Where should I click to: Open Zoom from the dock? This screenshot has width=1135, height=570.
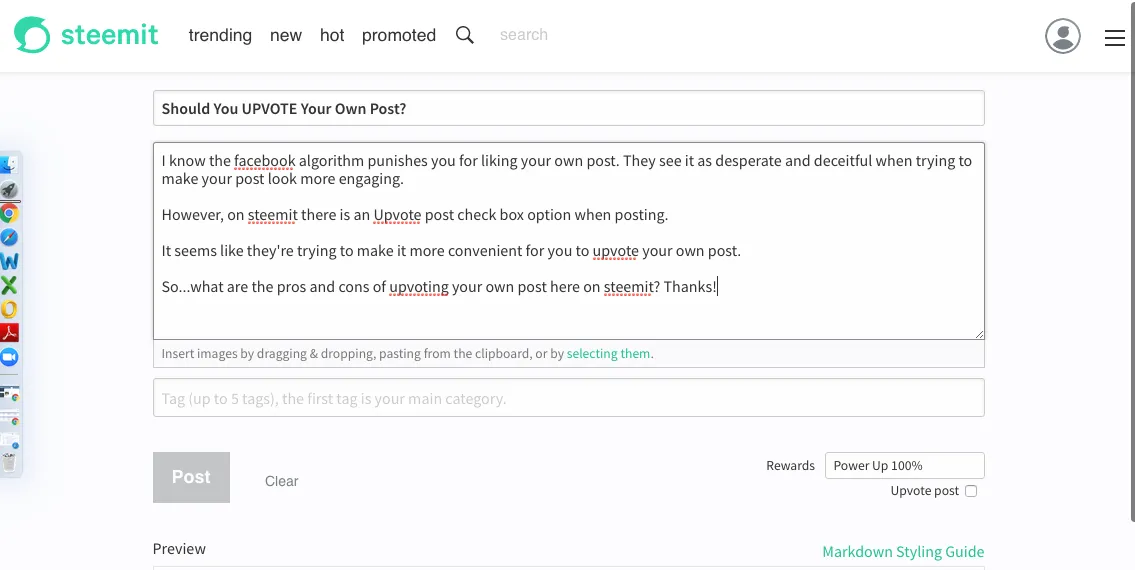pyautogui.click(x=9, y=357)
